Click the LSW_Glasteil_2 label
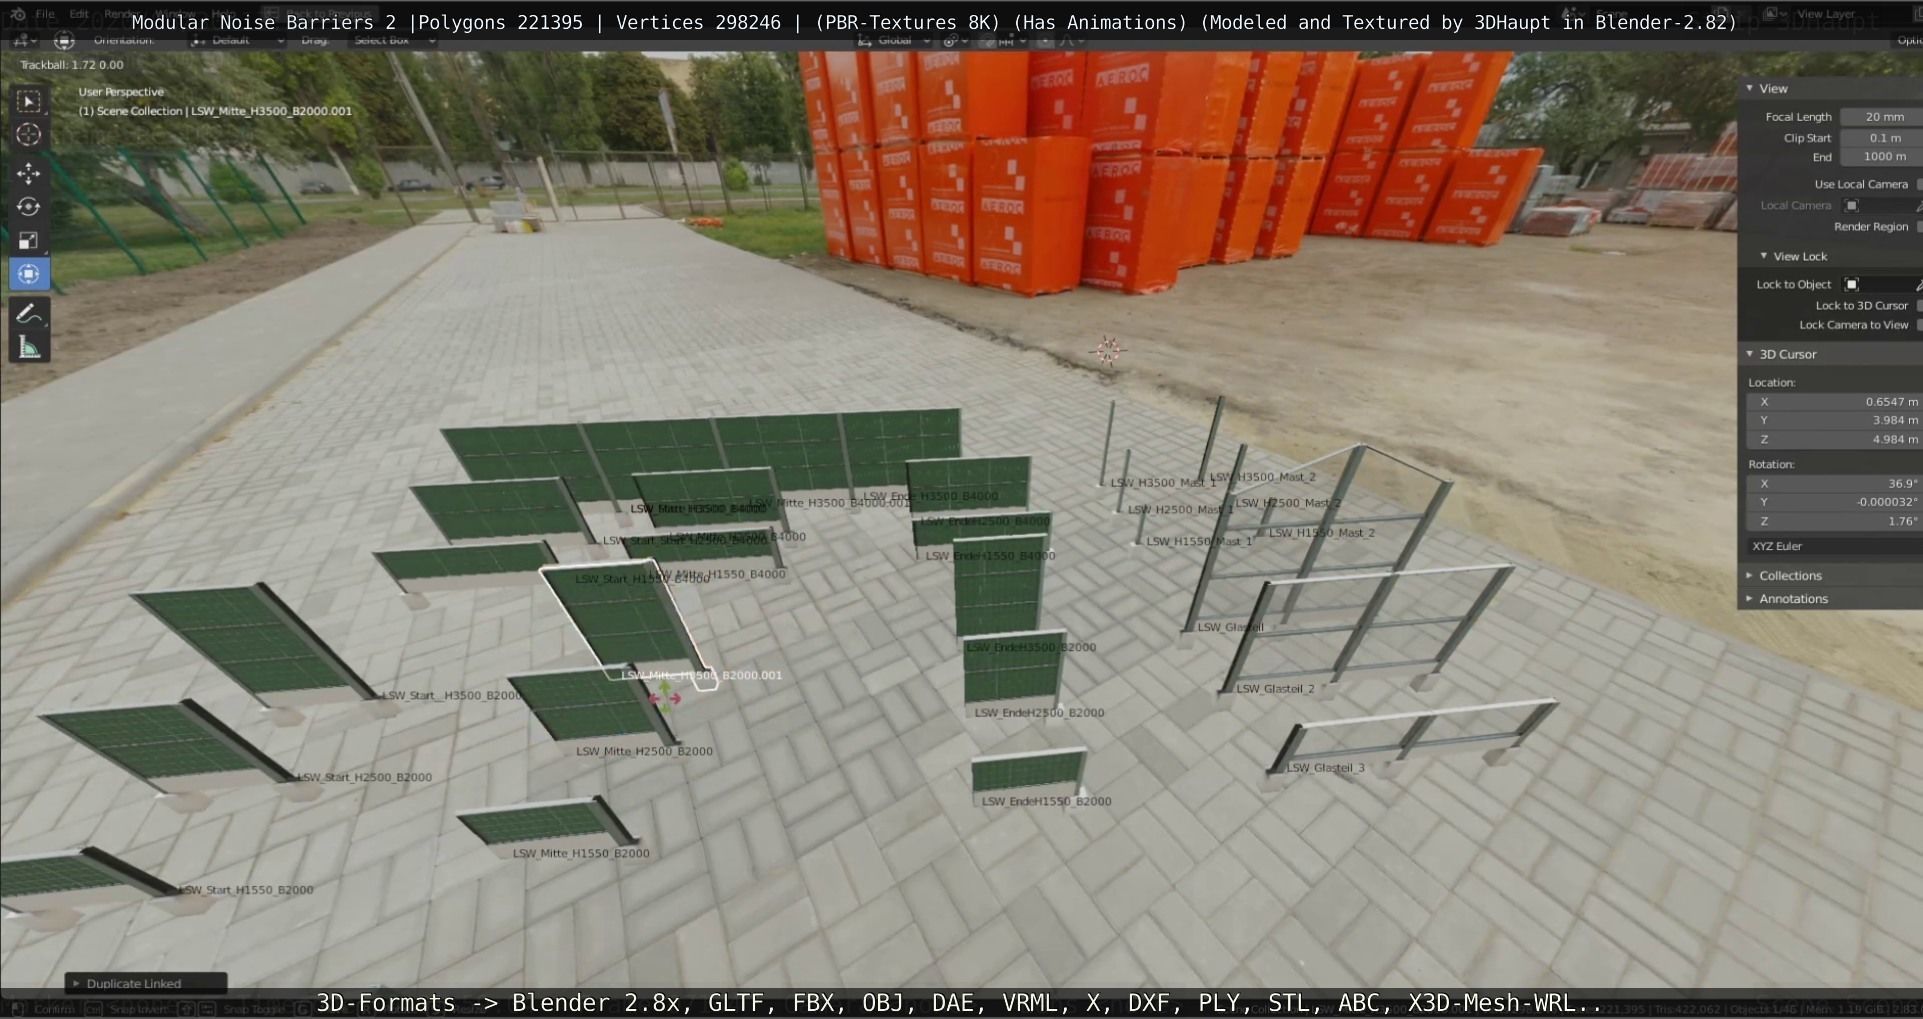Viewport: 1923px width, 1019px height. pyautogui.click(x=1275, y=689)
